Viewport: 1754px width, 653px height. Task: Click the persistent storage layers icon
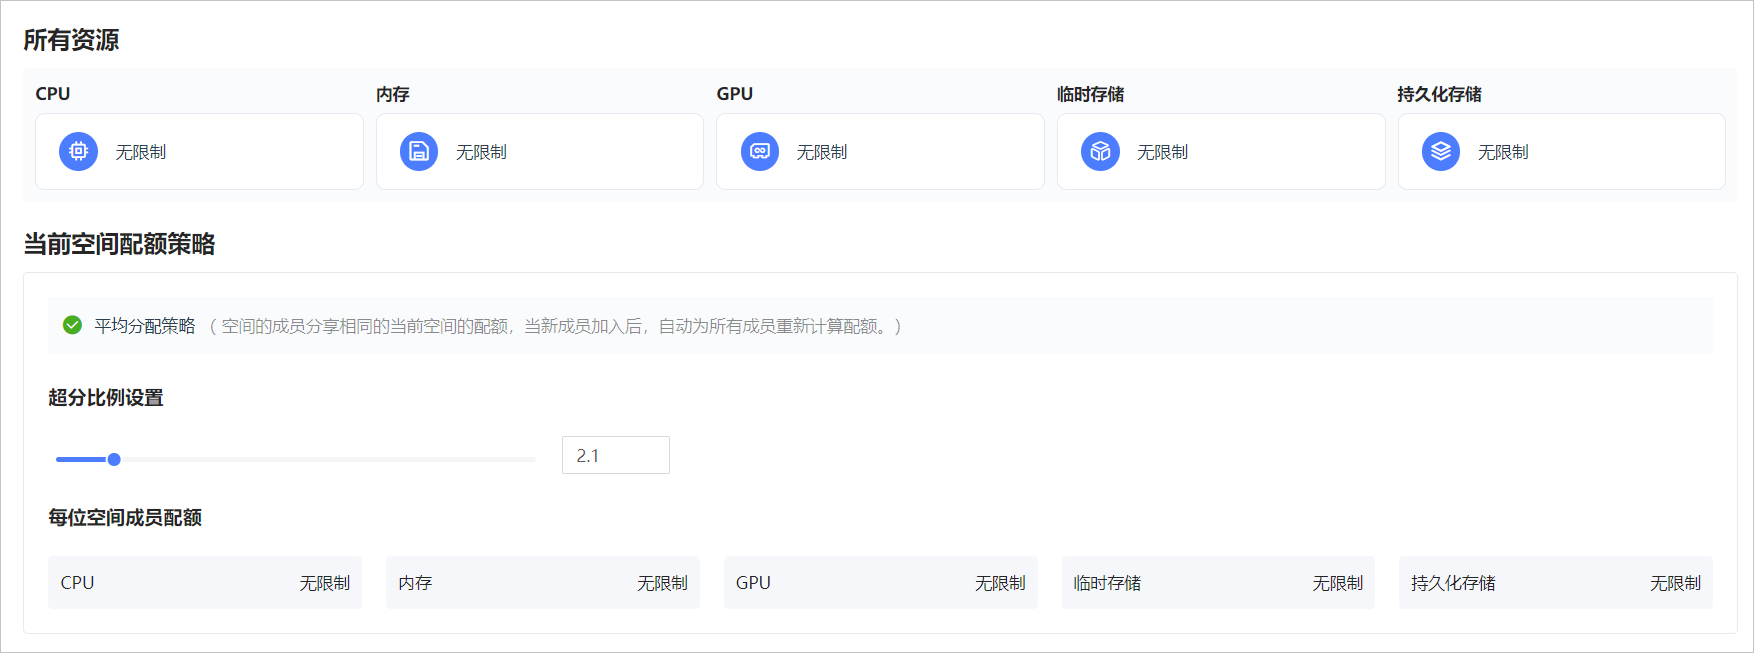pyautogui.click(x=1441, y=152)
